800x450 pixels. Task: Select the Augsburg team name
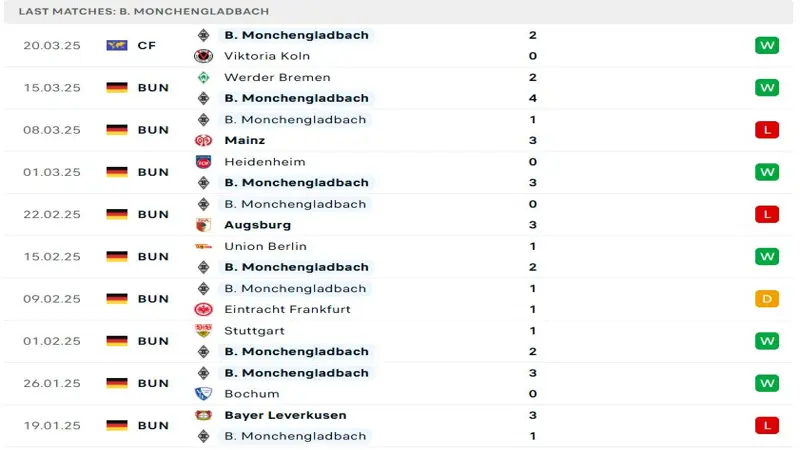(x=258, y=225)
